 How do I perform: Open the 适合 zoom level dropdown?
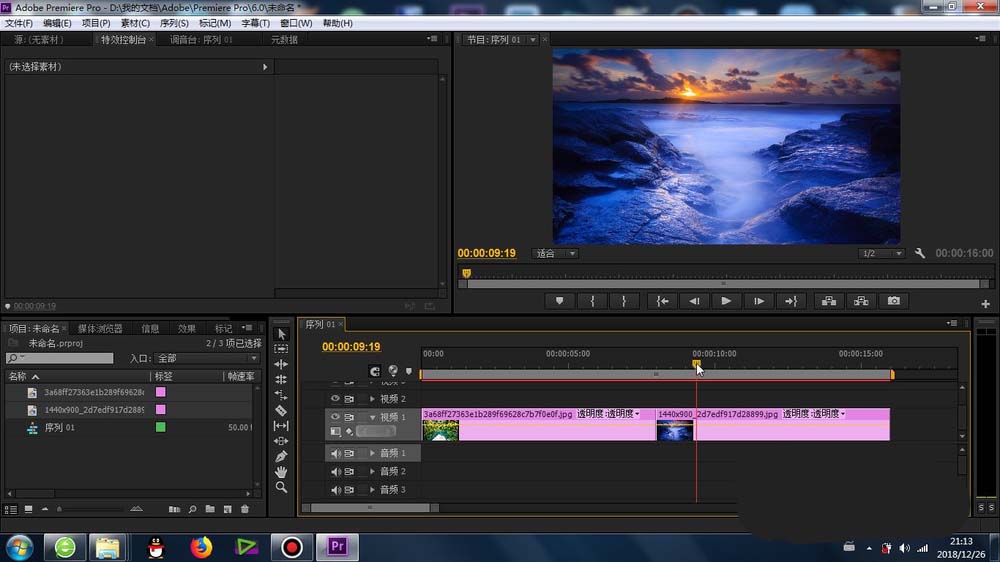pos(556,254)
